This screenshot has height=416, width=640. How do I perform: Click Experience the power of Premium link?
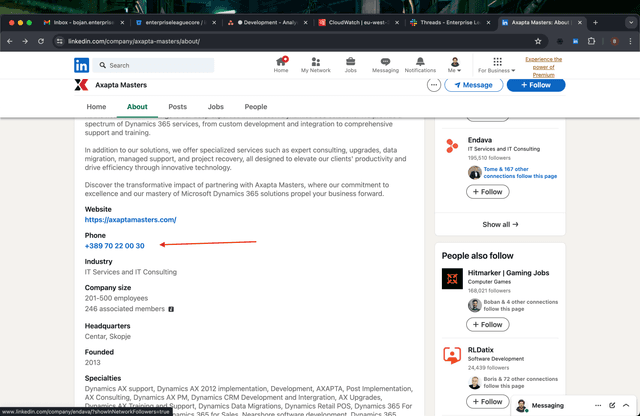click(x=544, y=67)
